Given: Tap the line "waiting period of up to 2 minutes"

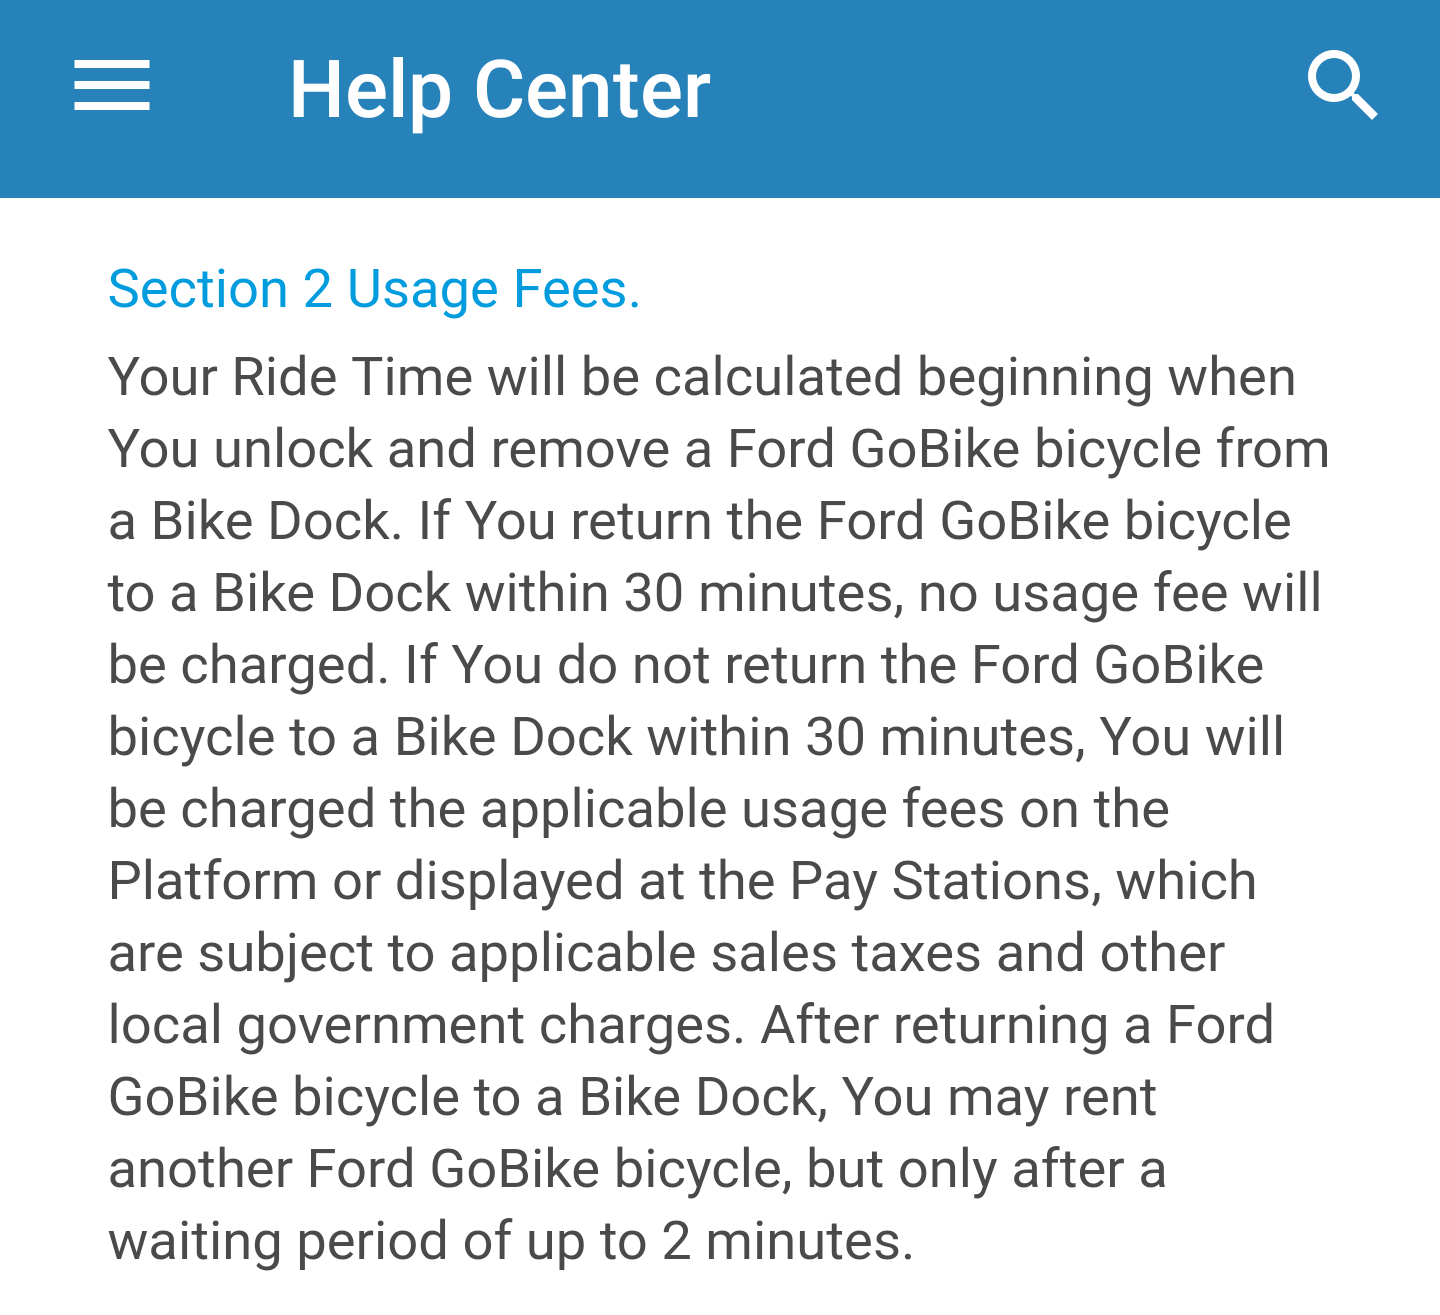Looking at the screenshot, I should [x=510, y=1242].
